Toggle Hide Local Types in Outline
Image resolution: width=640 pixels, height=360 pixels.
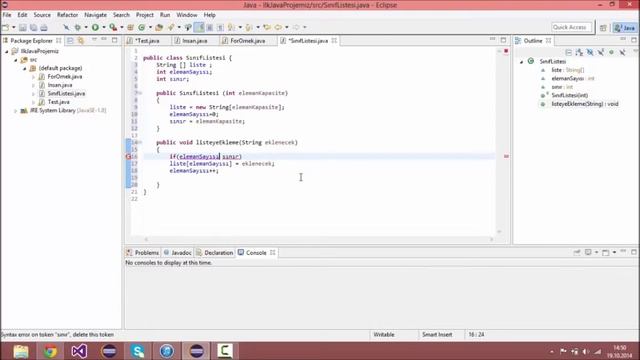point(622,52)
